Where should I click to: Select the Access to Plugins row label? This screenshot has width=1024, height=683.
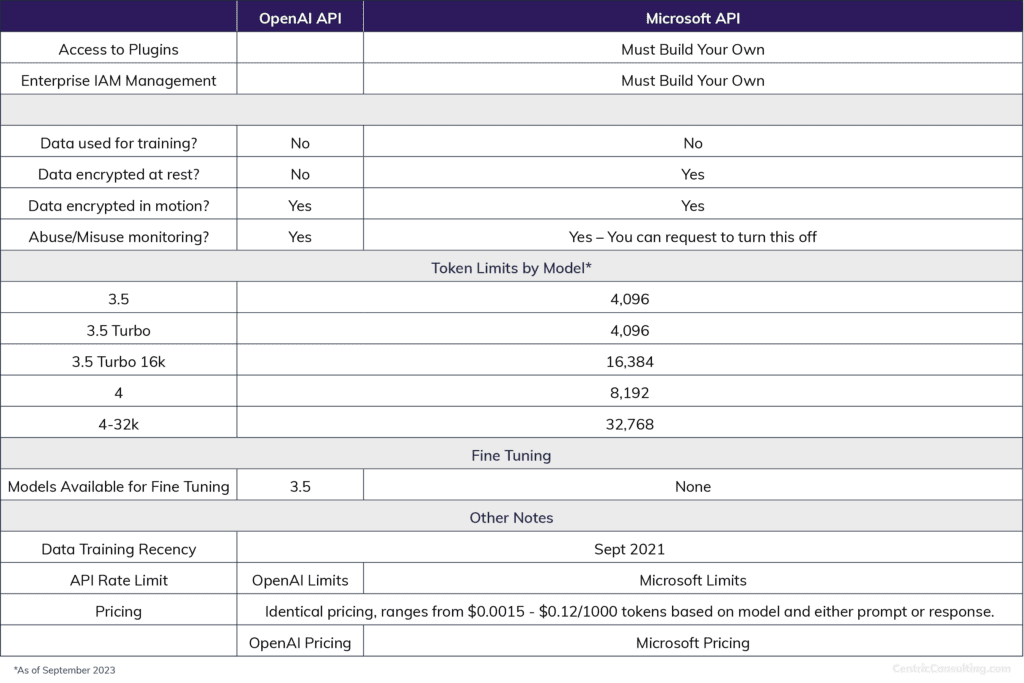(x=118, y=49)
